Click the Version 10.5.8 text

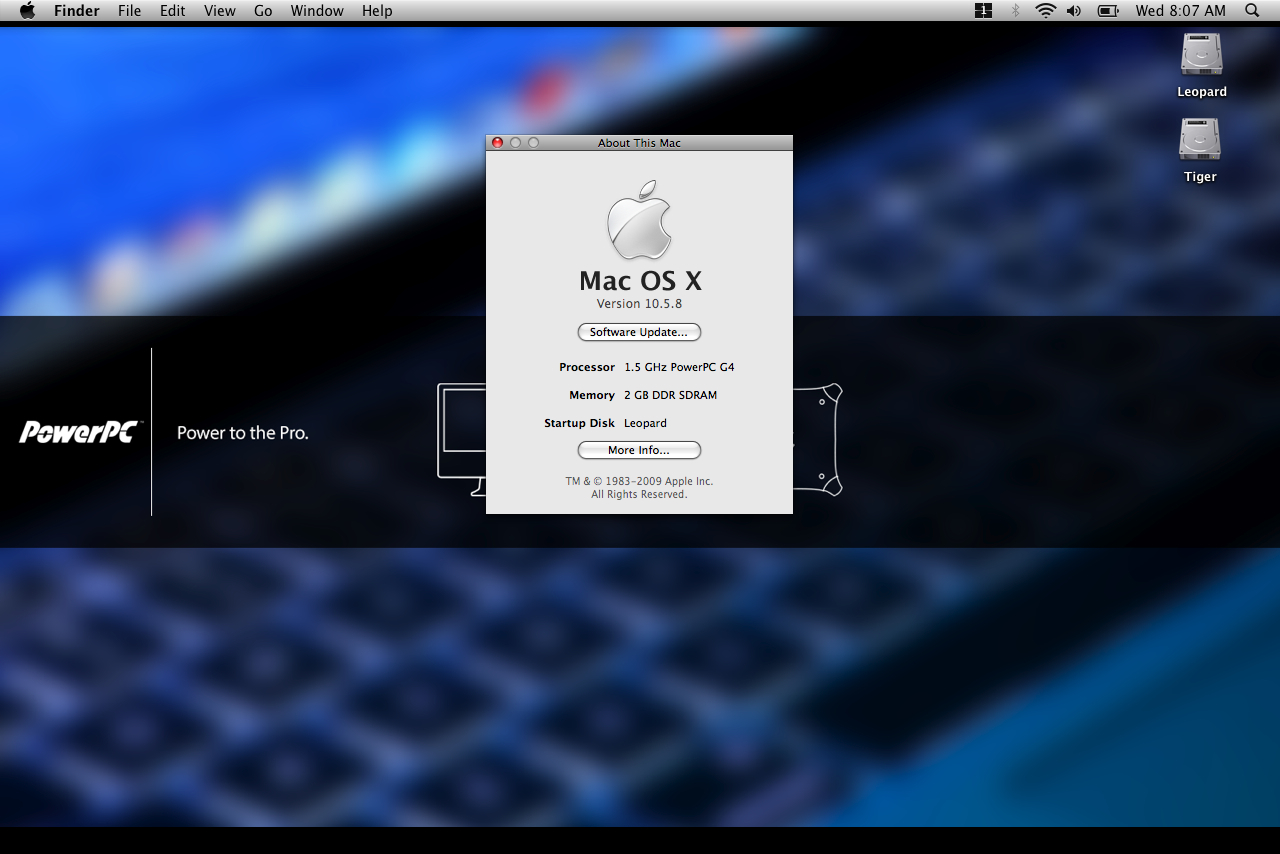pos(639,304)
